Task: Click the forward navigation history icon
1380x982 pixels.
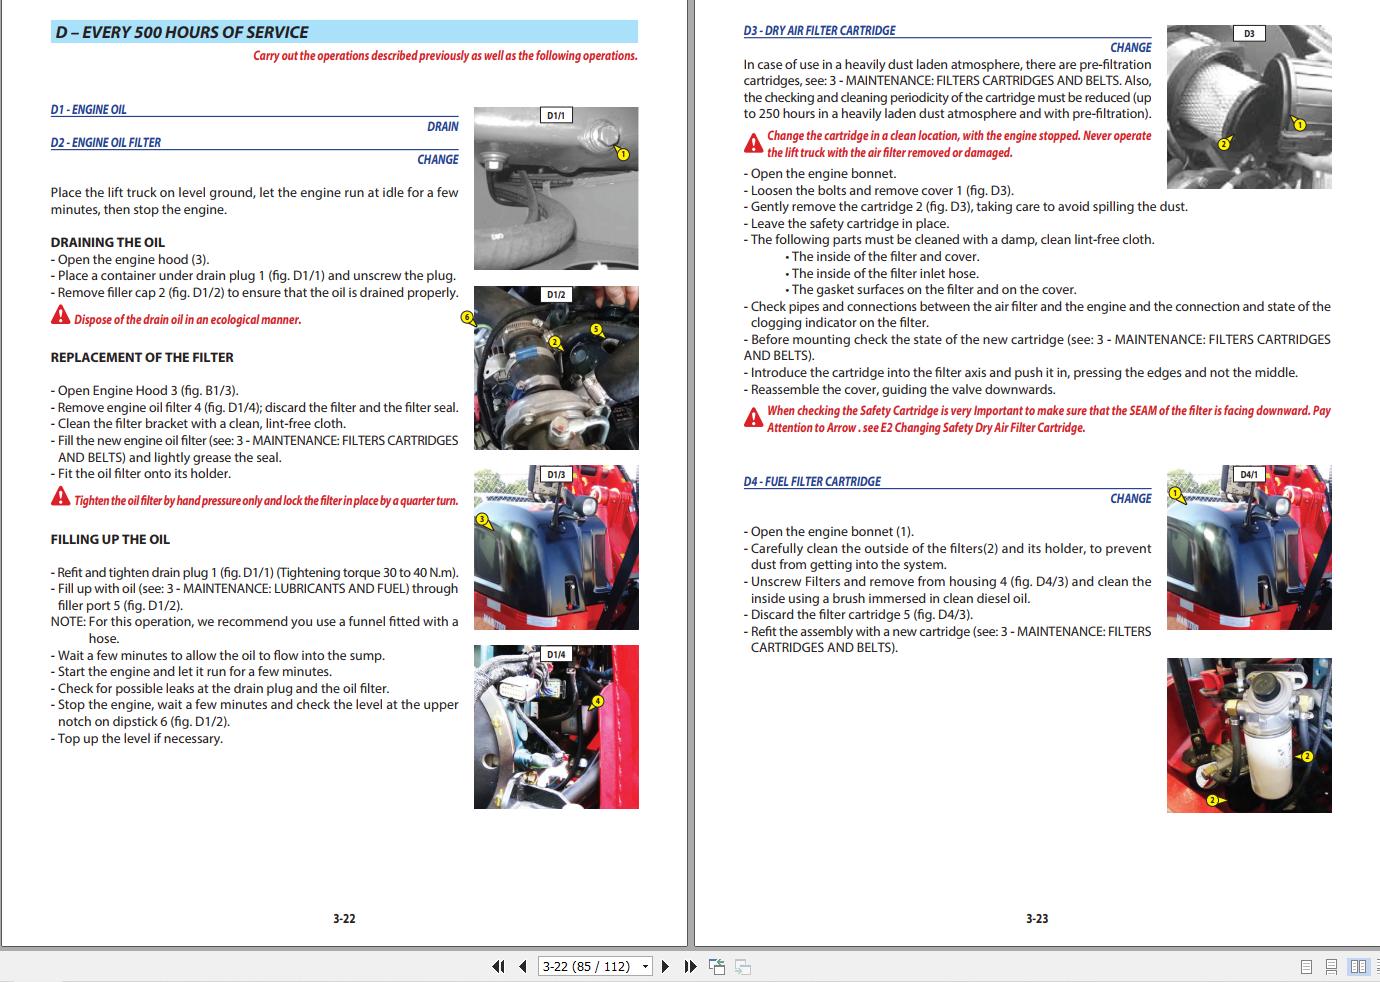Action: 742,967
